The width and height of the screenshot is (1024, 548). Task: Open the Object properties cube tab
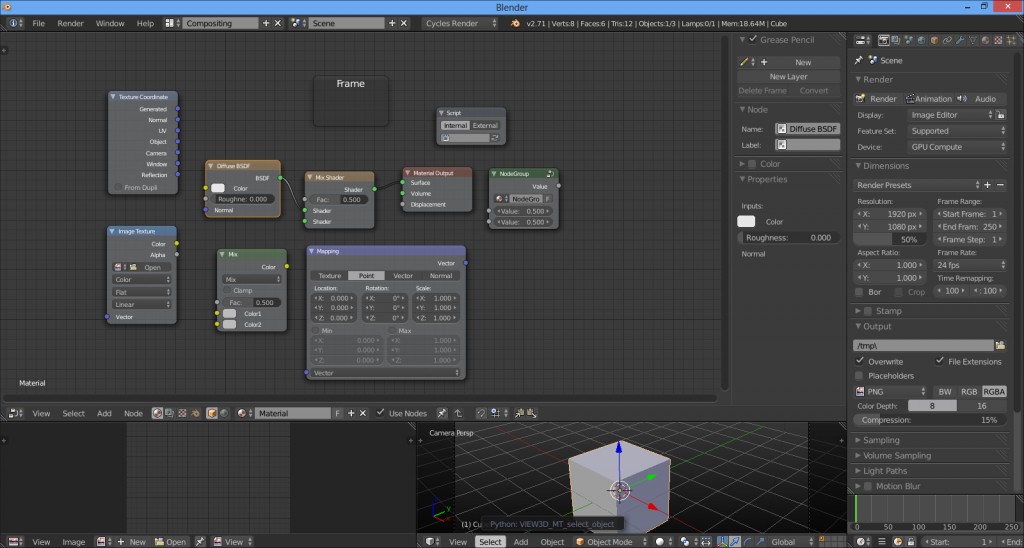[x=933, y=41]
